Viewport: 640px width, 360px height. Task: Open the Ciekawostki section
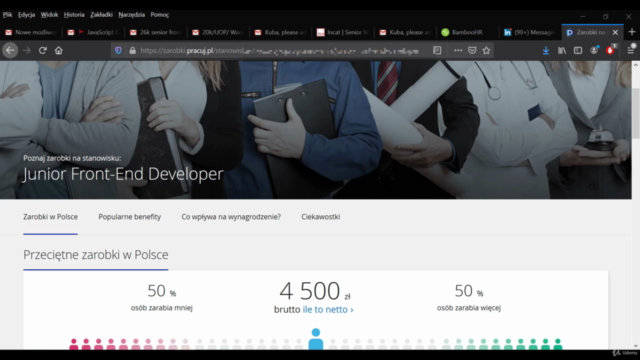[320, 217]
